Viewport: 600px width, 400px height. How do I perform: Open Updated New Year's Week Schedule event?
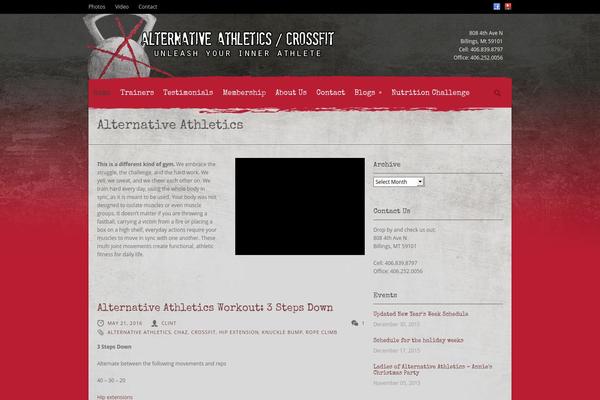421,314
